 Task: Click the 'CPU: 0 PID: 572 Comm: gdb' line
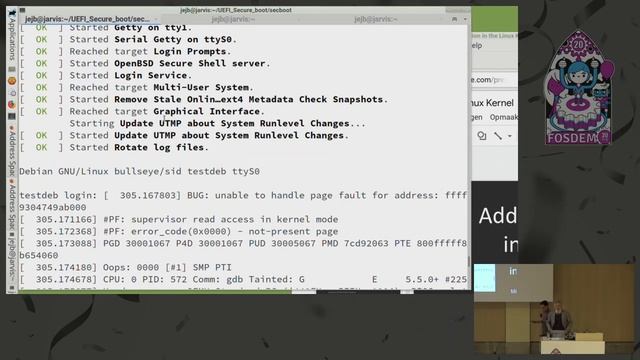243,280
